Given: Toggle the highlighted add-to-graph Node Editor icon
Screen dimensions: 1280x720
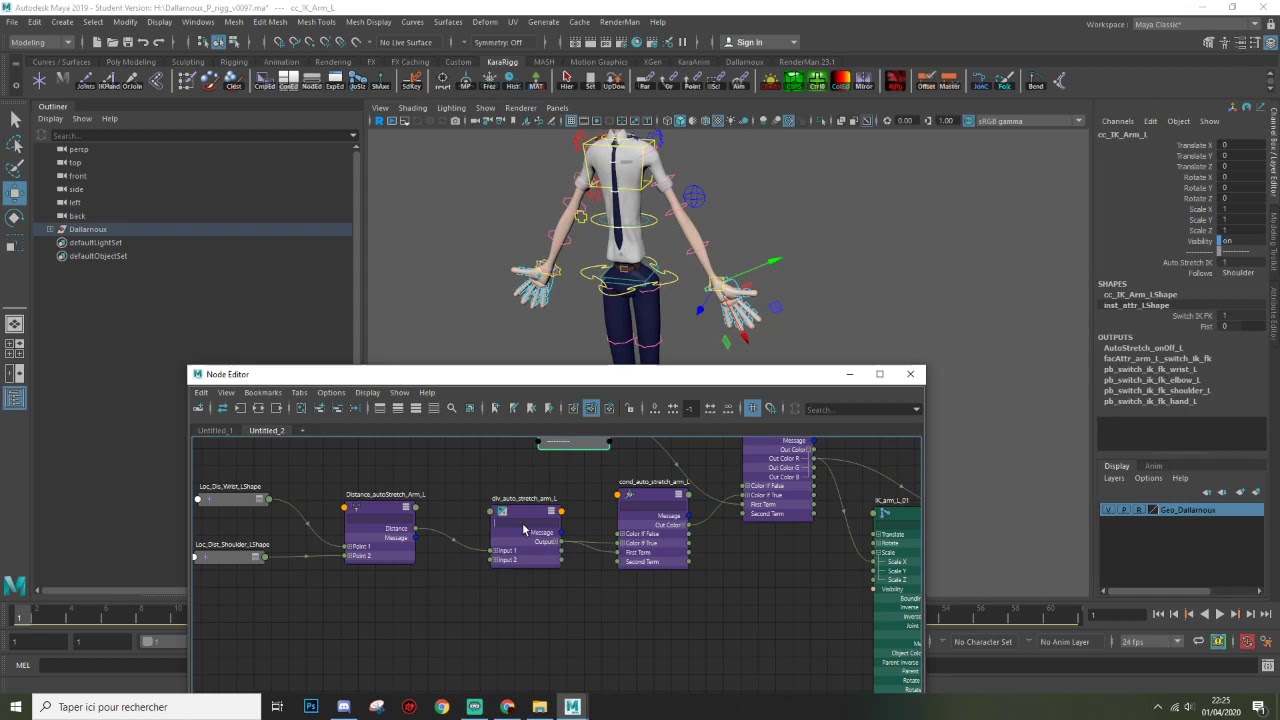Looking at the screenshot, I should [591, 408].
